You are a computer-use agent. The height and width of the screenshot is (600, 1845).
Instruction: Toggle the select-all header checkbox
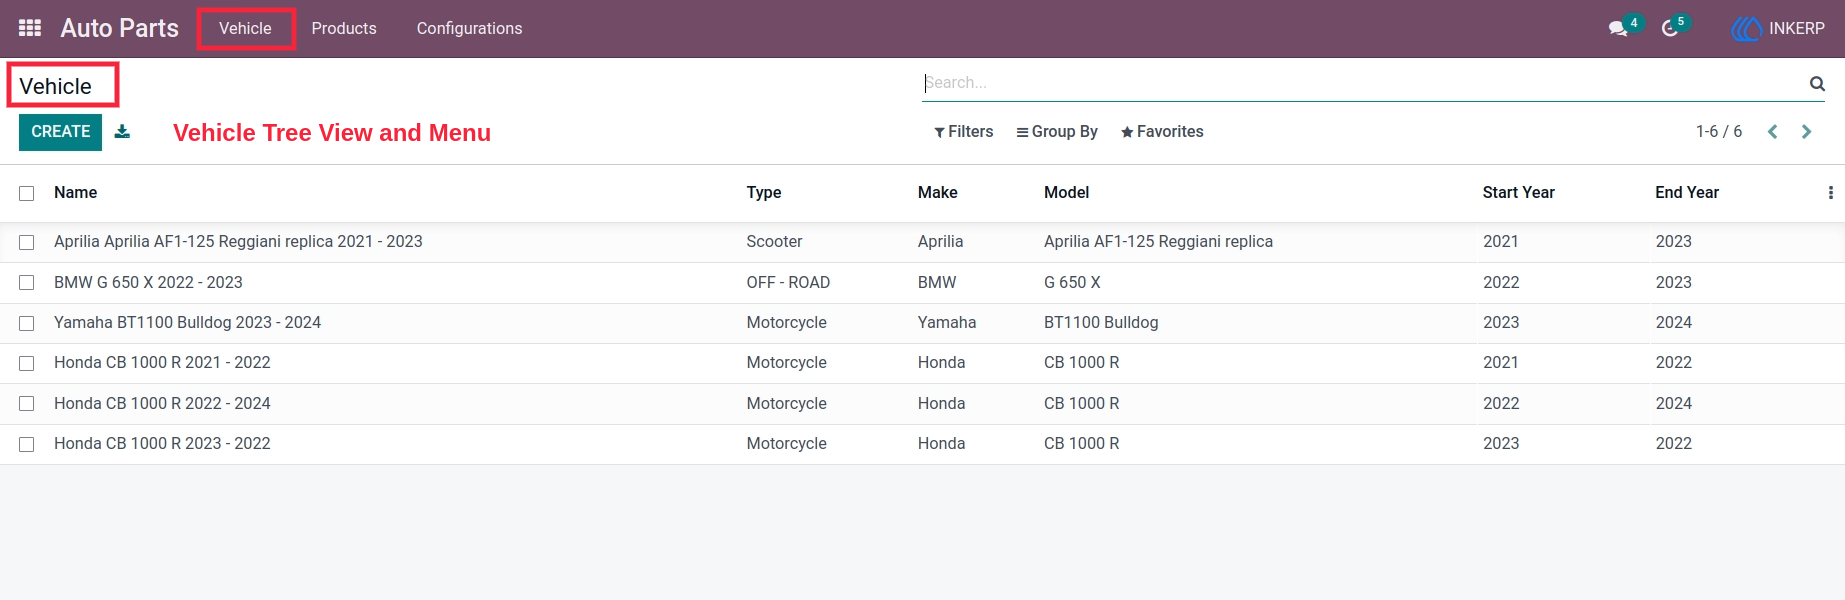pos(27,193)
